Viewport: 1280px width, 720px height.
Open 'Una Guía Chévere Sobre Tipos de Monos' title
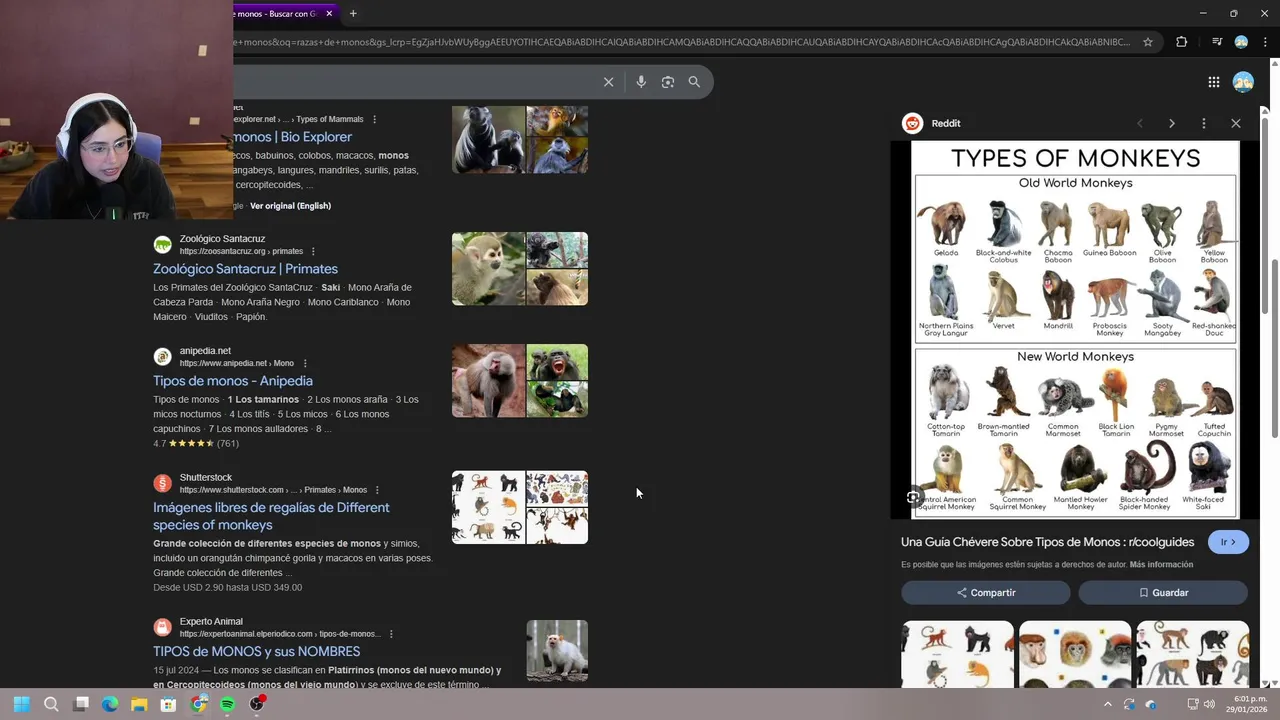(x=1047, y=542)
